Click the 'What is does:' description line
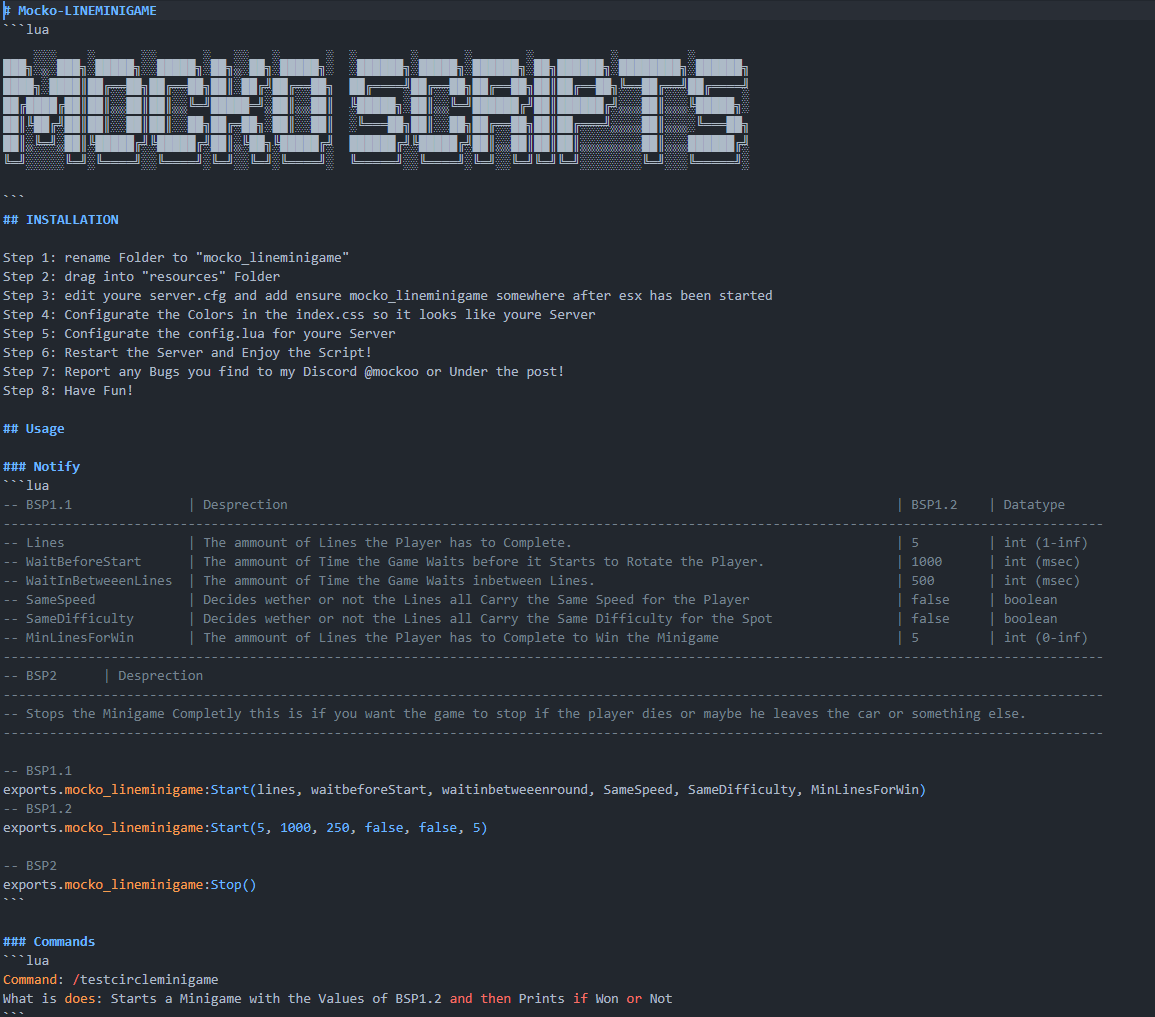This screenshot has width=1155, height=1017. coord(337,999)
